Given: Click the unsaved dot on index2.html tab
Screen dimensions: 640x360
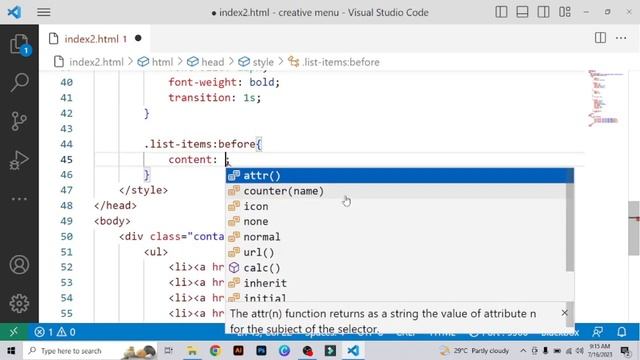Looking at the screenshot, I should click(x=138, y=38).
